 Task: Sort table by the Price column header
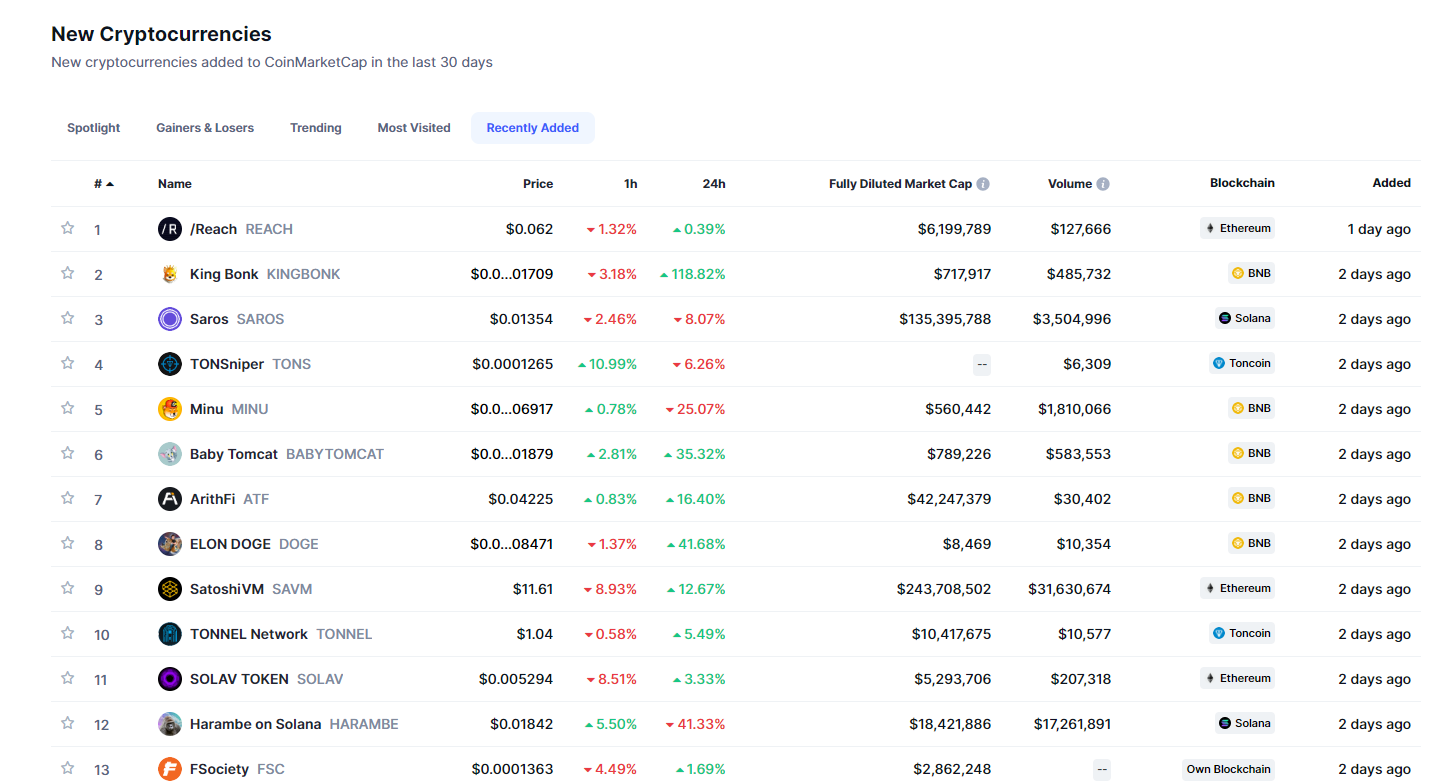tap(538, 184)
